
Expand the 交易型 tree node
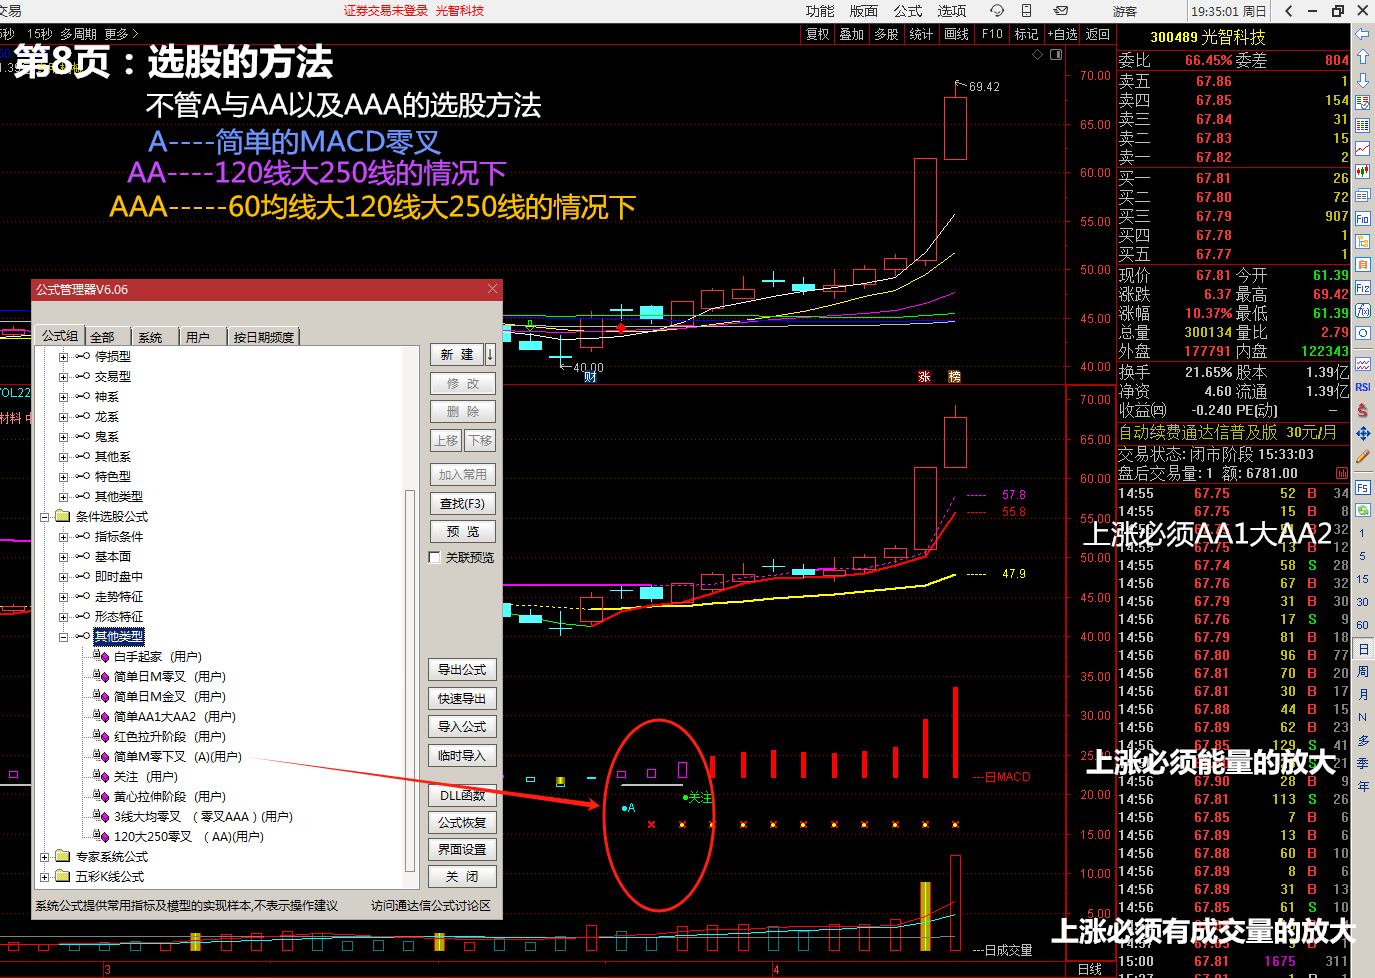click(x=63, y=377)
